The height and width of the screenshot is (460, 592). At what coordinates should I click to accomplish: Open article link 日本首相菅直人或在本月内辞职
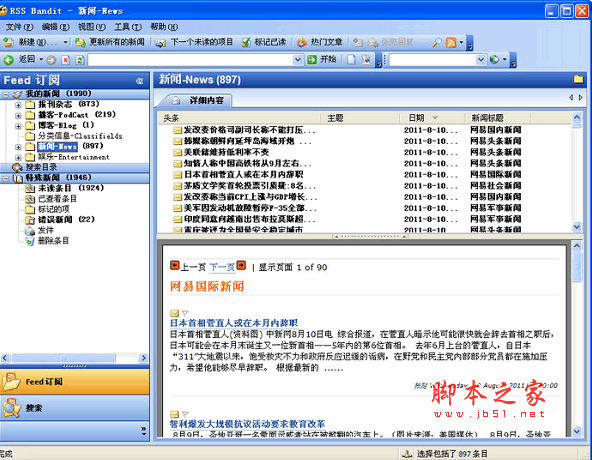pos(234,323)
